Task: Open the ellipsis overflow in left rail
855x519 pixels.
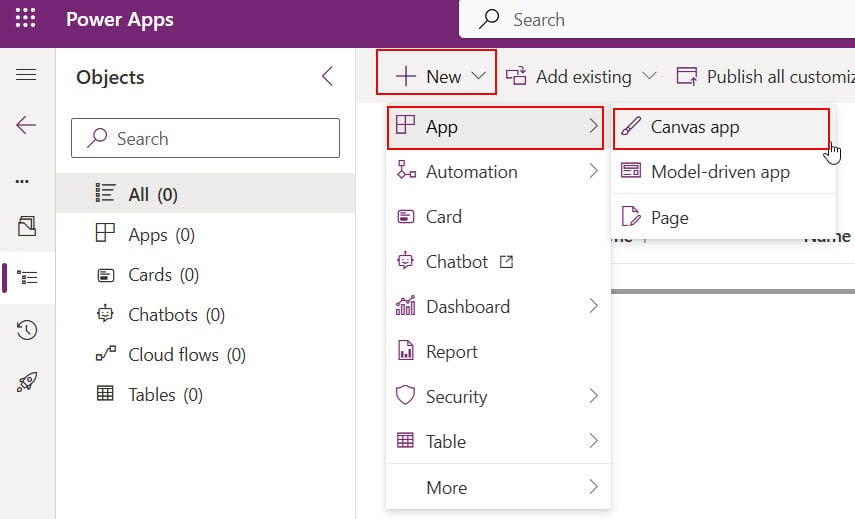Action: [x=22, y=182]
